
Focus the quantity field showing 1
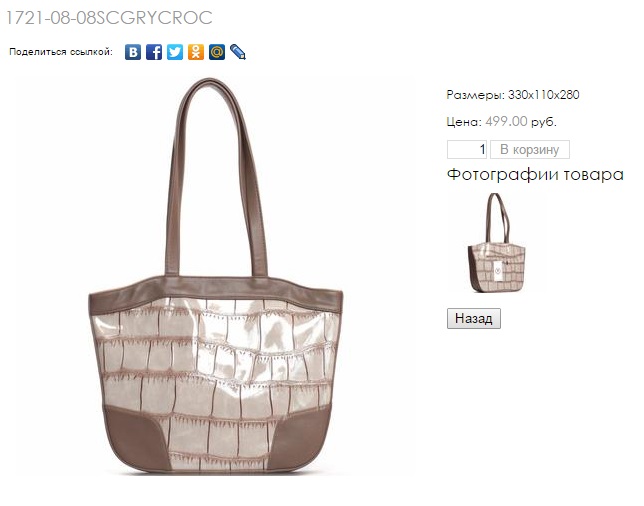coord(467,150)
